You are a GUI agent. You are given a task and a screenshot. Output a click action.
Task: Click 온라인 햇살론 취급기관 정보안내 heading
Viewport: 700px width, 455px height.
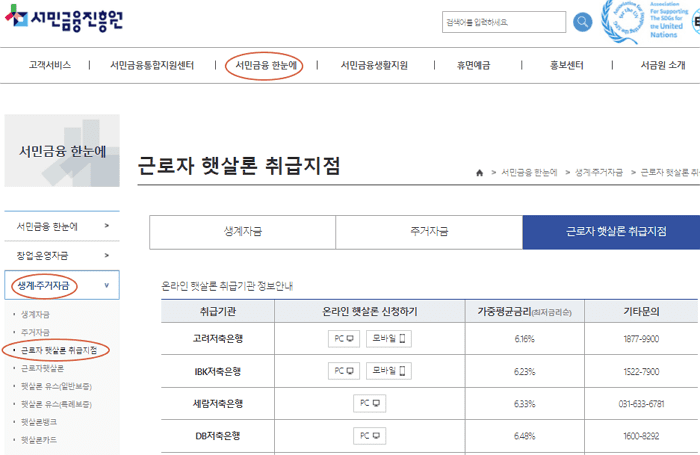pos(227,286)
